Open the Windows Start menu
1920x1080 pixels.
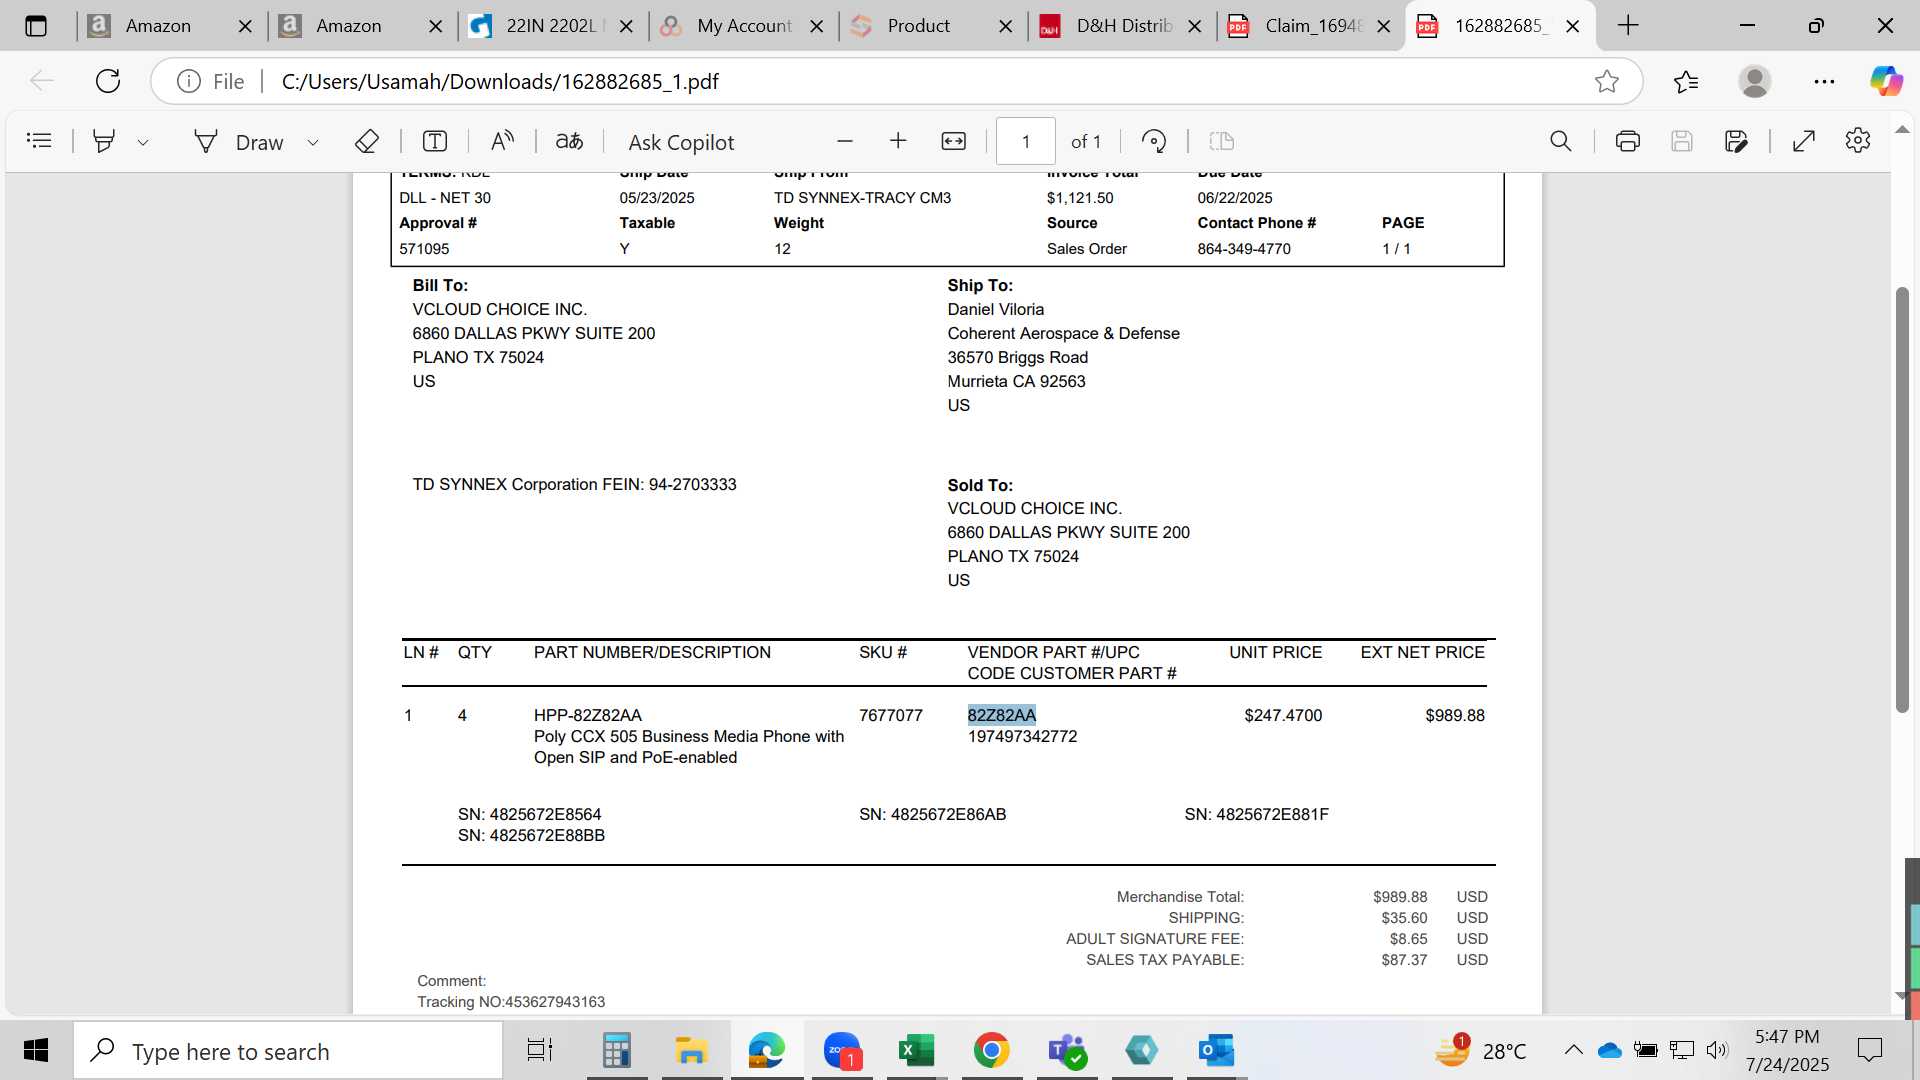pyautogui.click(x=36, y=1050)
